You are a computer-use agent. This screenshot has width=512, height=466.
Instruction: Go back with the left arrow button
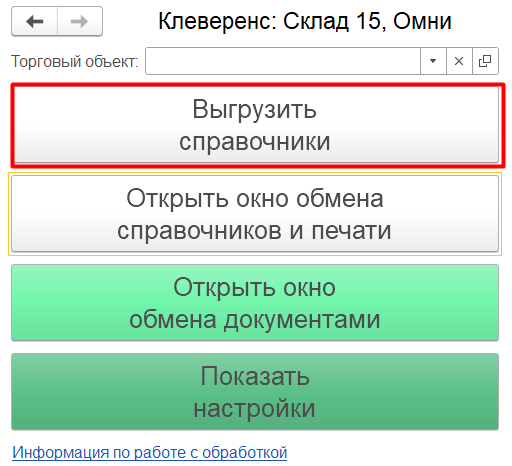35,22
